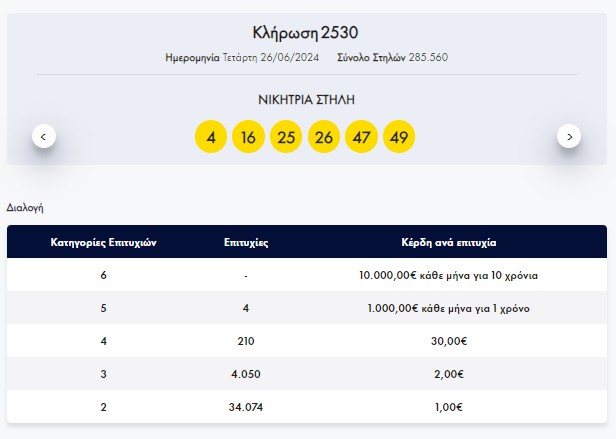
Task: Go to the previous draw with left arrow
Action: point(44,136)
